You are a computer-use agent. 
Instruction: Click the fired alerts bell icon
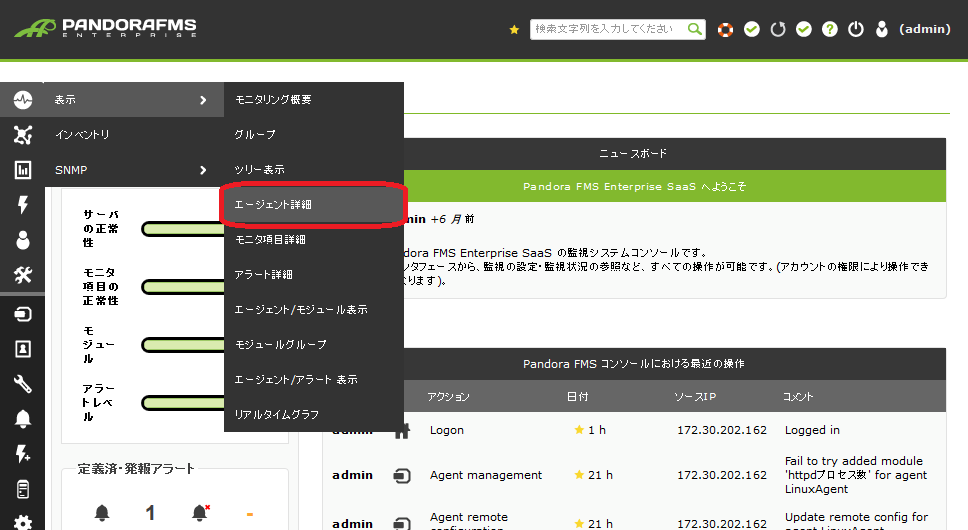pyautogui.click(x=200, y=513)
